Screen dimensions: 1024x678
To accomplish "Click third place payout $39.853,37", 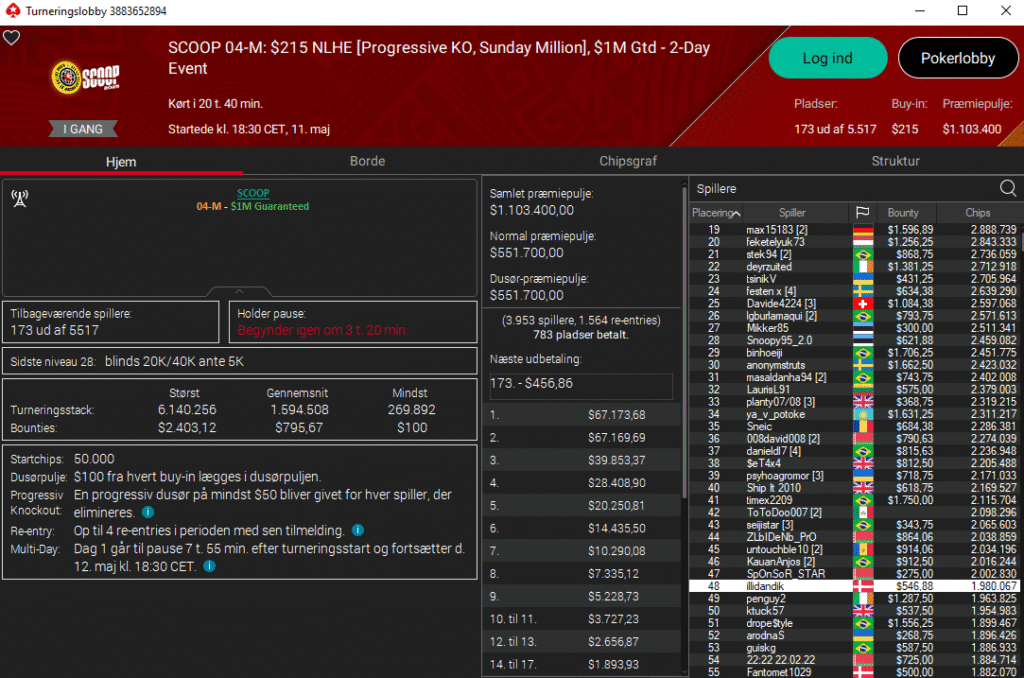I will (616, 460).
